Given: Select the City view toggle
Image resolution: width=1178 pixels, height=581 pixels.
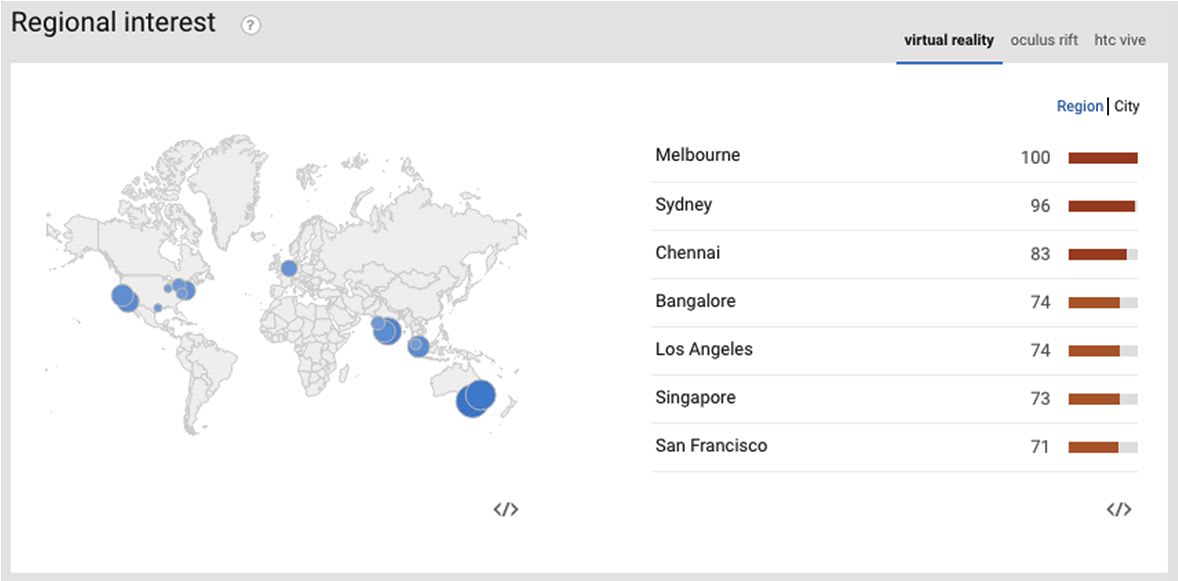Looking at the screenshot, I should [x=1126, y=107].
